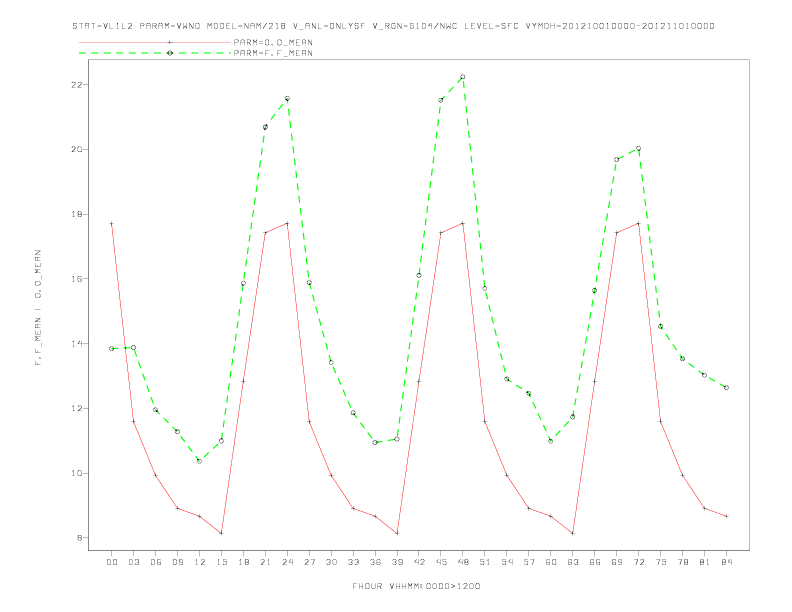
Task: Click the y-axis tick label 14
Action: pos(77,344)
